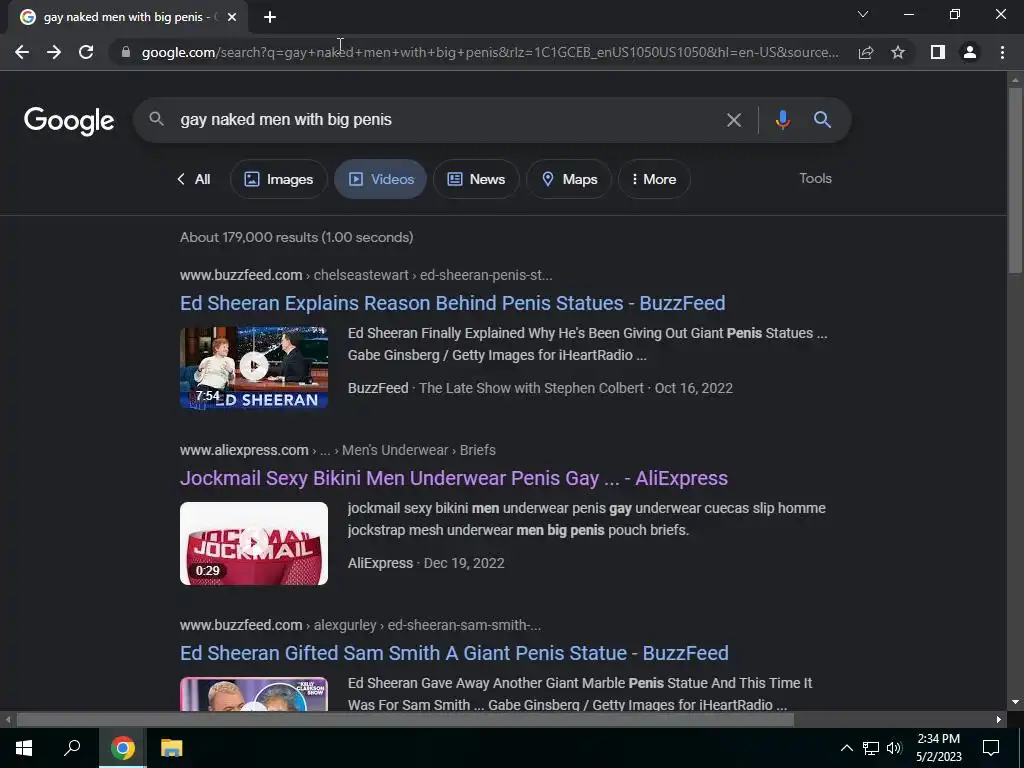
Task: Play the 7:54 Ed Sheeran video thumbnail
Action: [254, 368]
